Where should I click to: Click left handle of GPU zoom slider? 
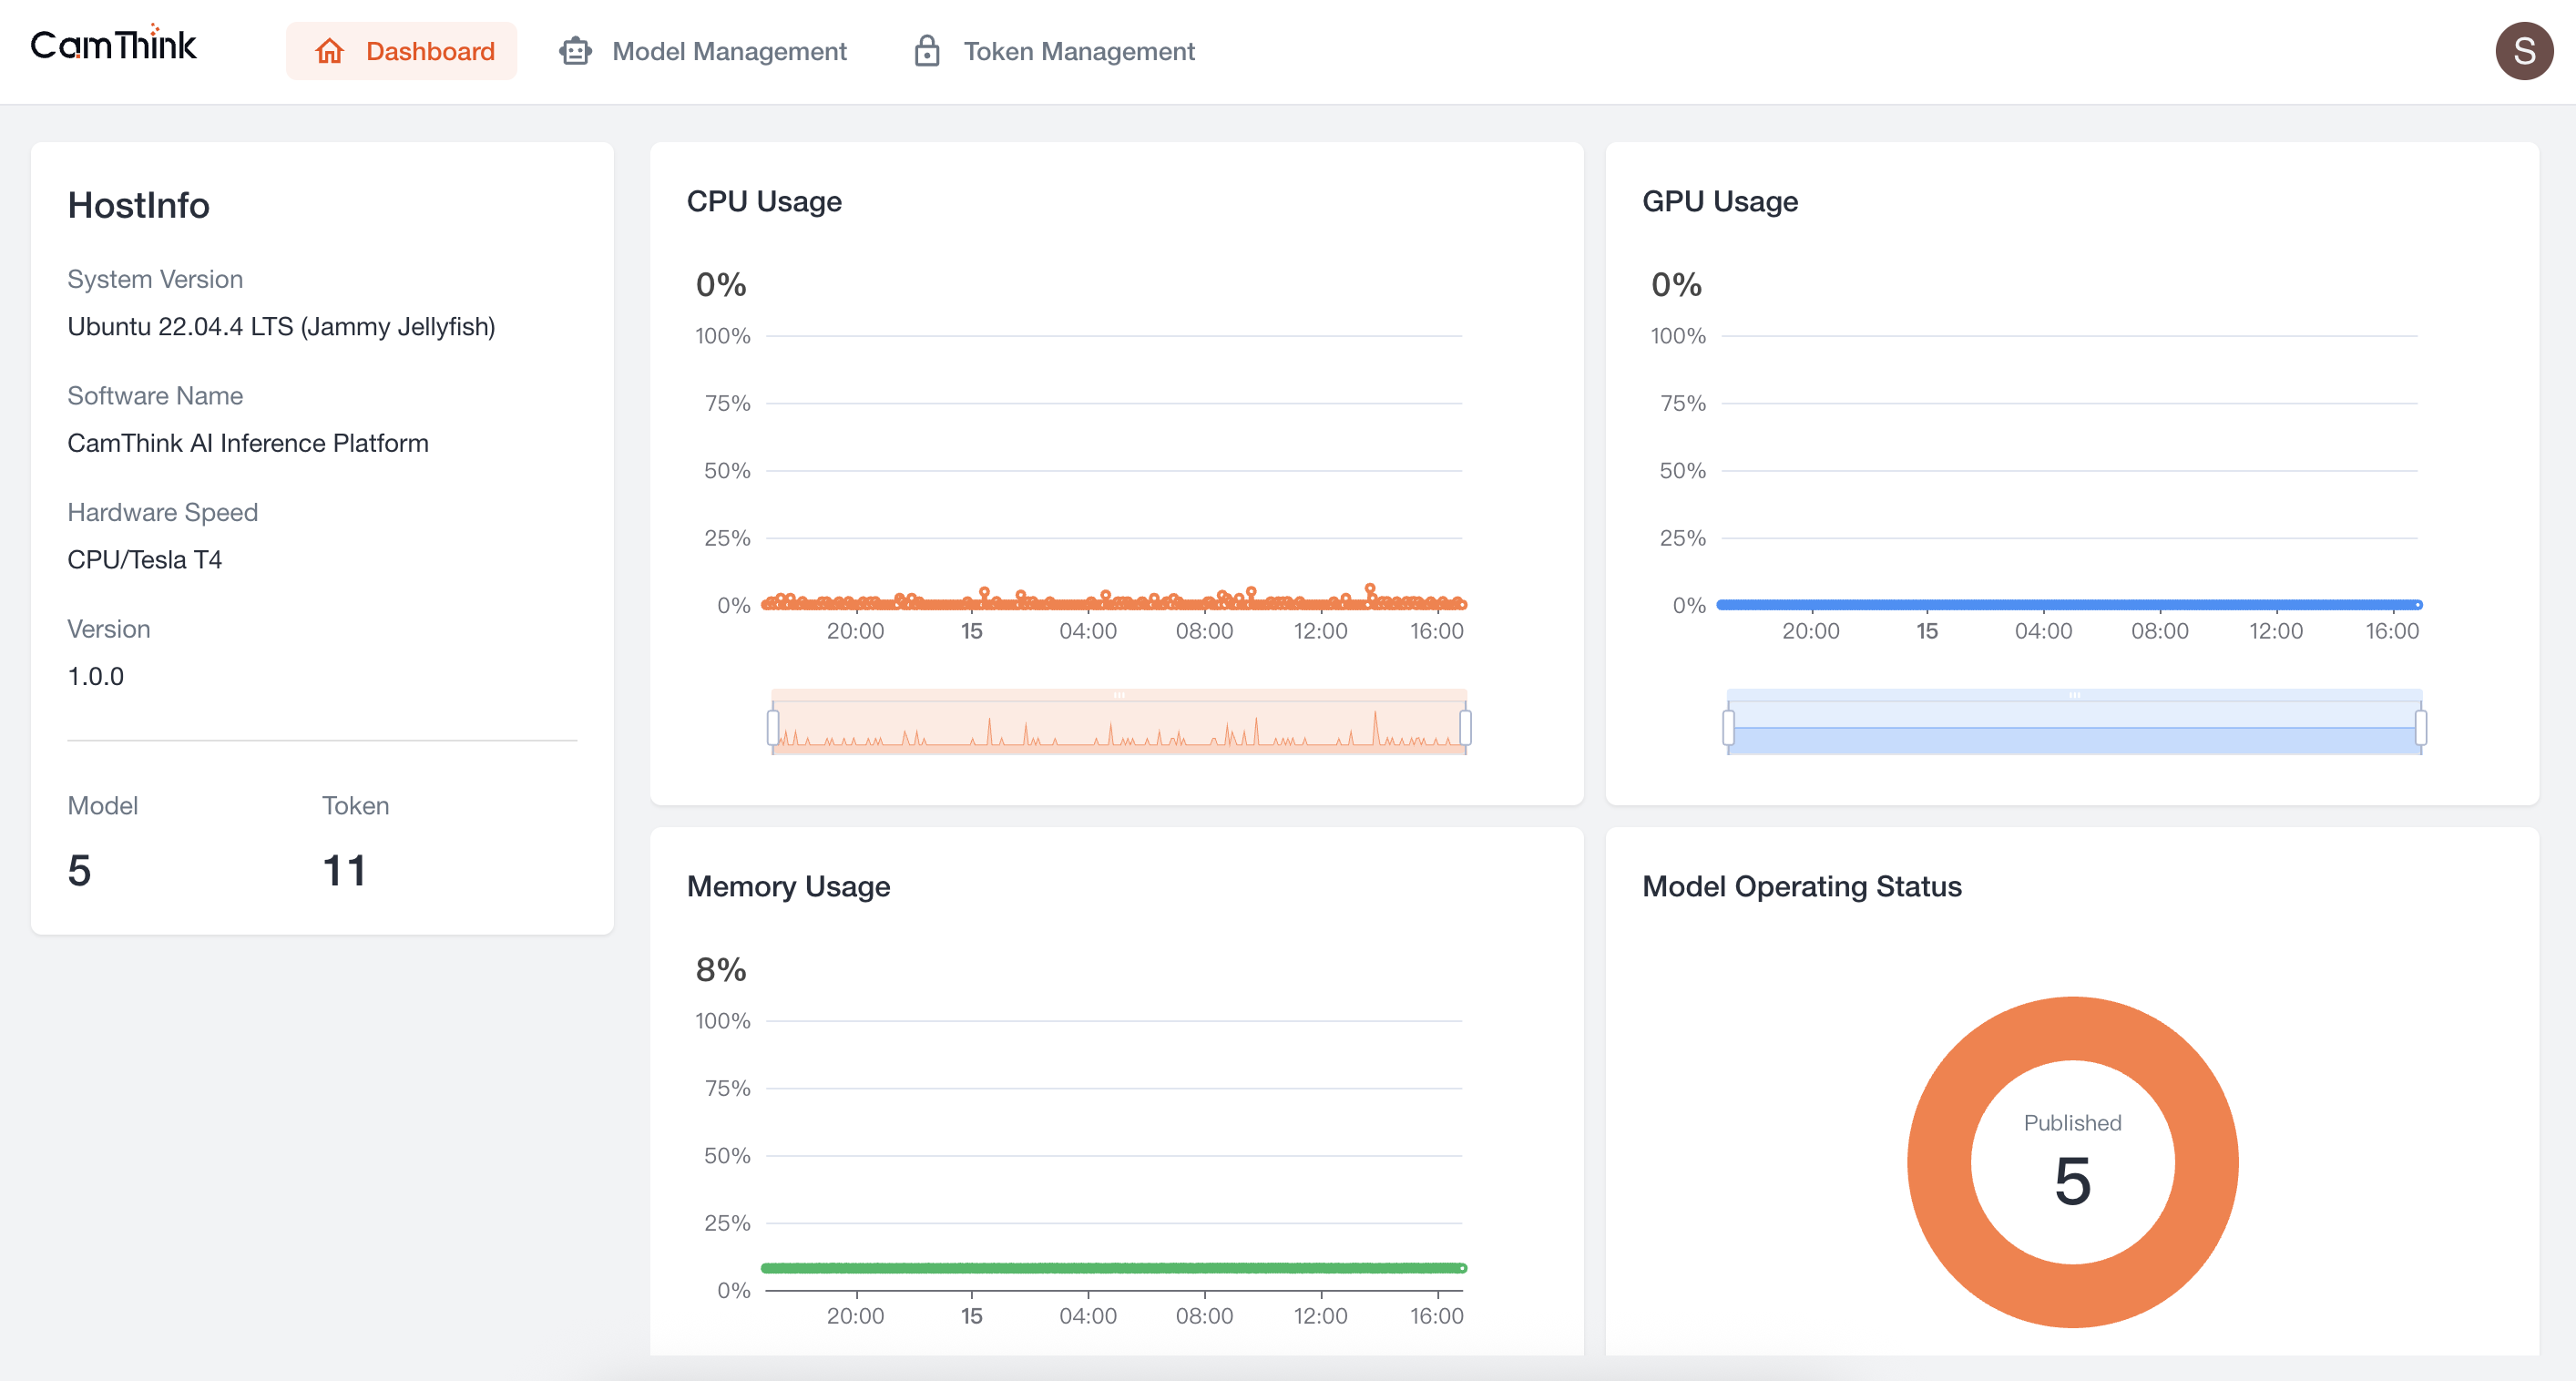pyautogui.click(x=1728, y=727)
